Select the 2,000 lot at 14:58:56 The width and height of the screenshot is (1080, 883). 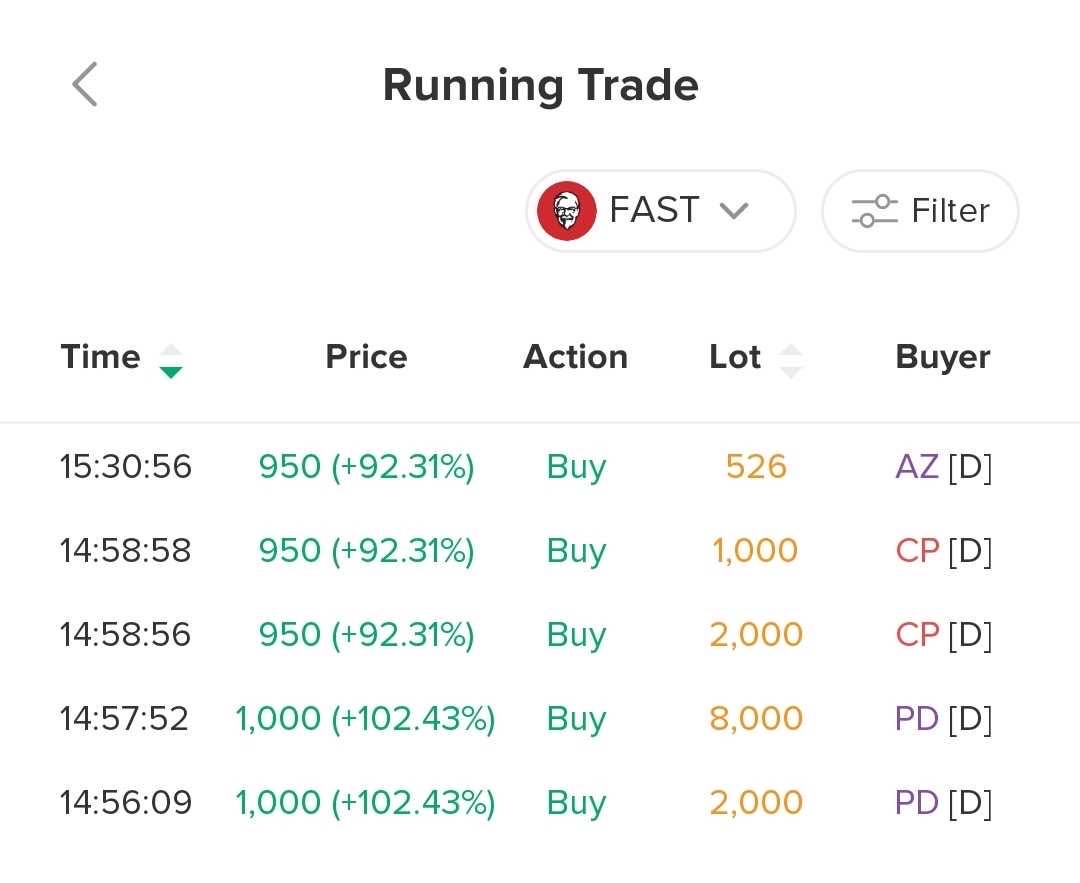pos(756,635)
